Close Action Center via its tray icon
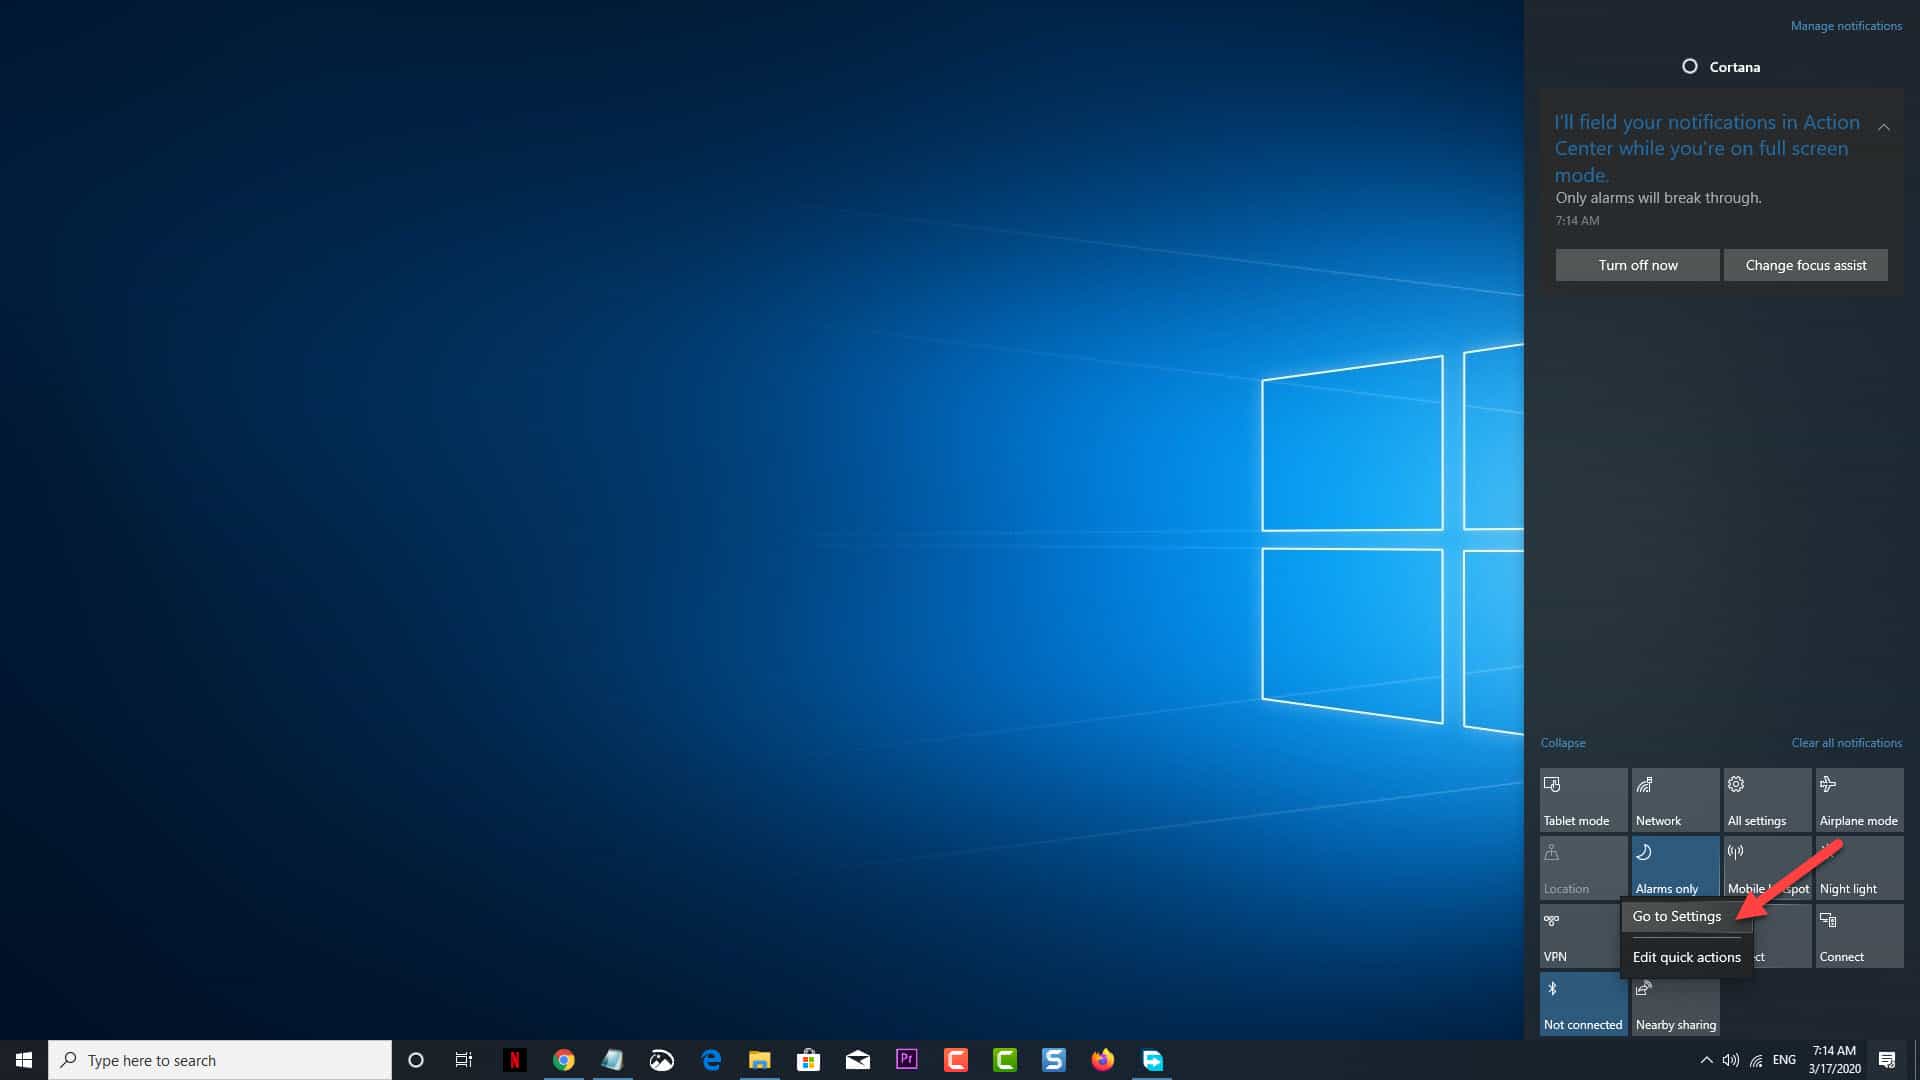The height and width of the screenshot is (1080, 1920). pyautogui.click(x=1887, y=1060)
